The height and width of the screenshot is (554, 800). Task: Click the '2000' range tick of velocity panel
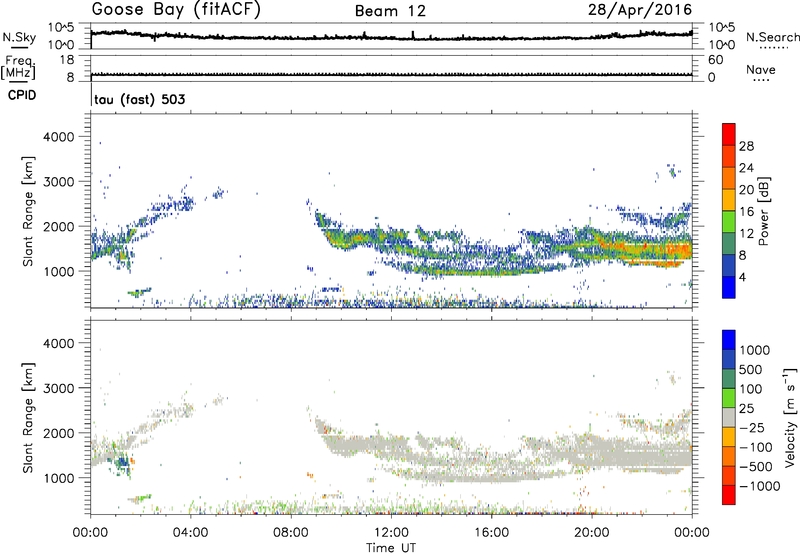pyautogui.click(x=59, y=433)
